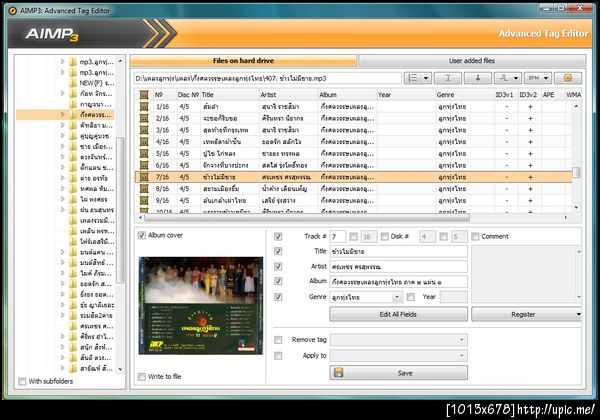Click the file icon of track 1/16
This screenshot has width=600, height=420.
pos(144,106)
